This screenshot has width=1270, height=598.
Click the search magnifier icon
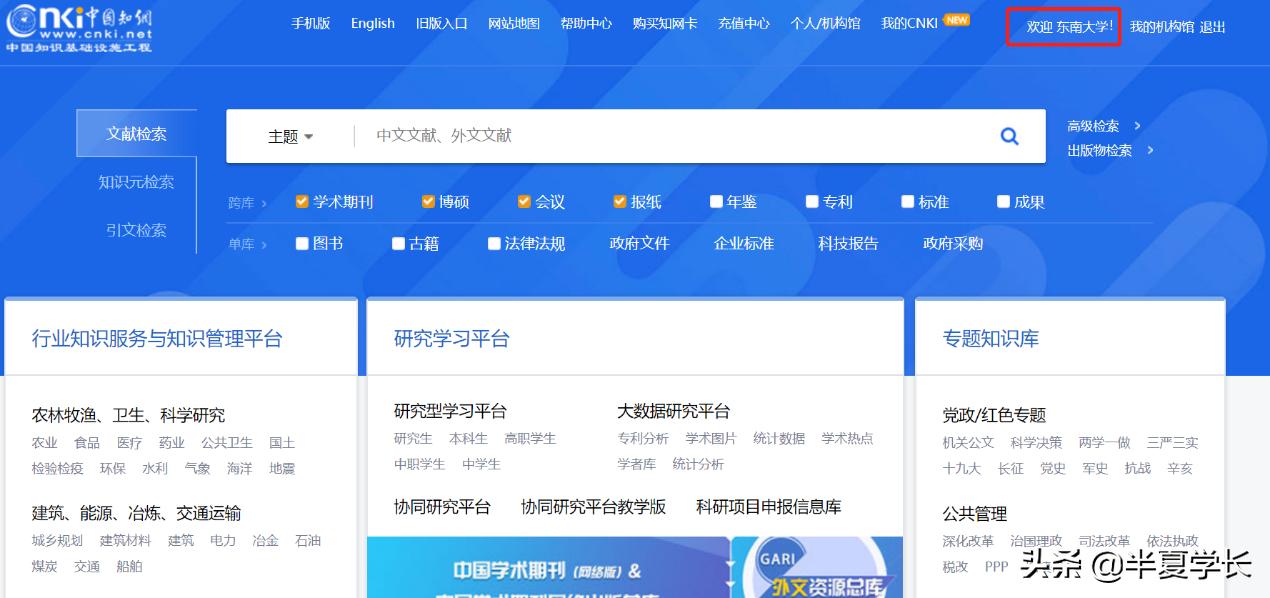tap(1009, 136)
